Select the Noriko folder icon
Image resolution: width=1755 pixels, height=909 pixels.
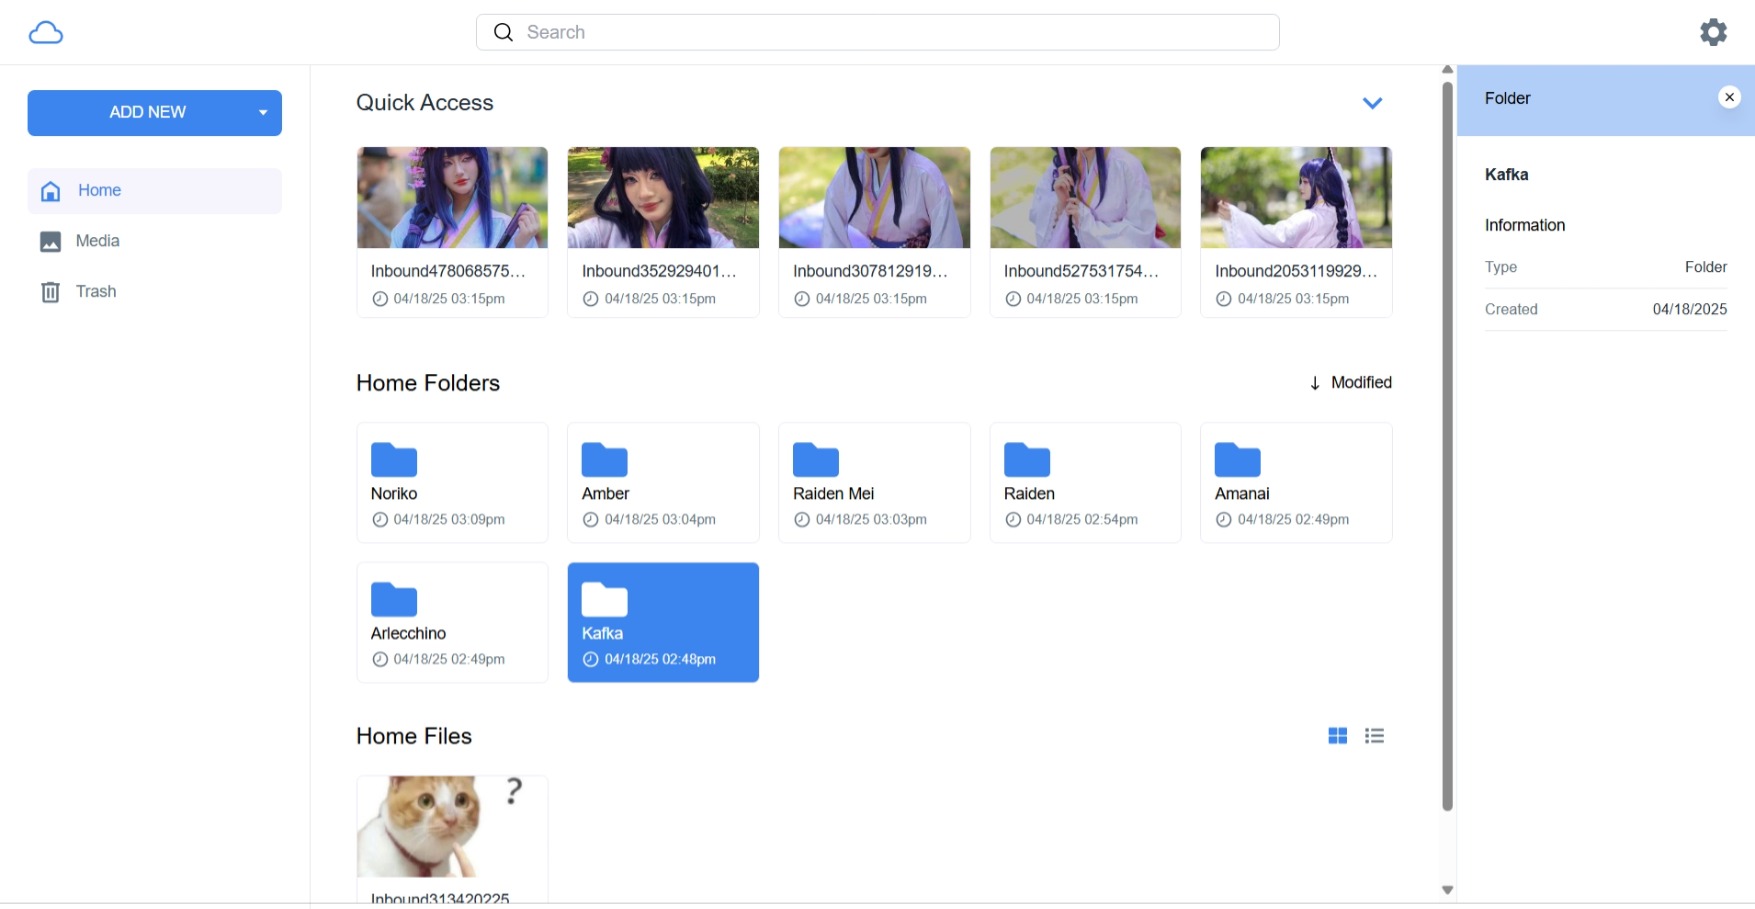point(394,460)
